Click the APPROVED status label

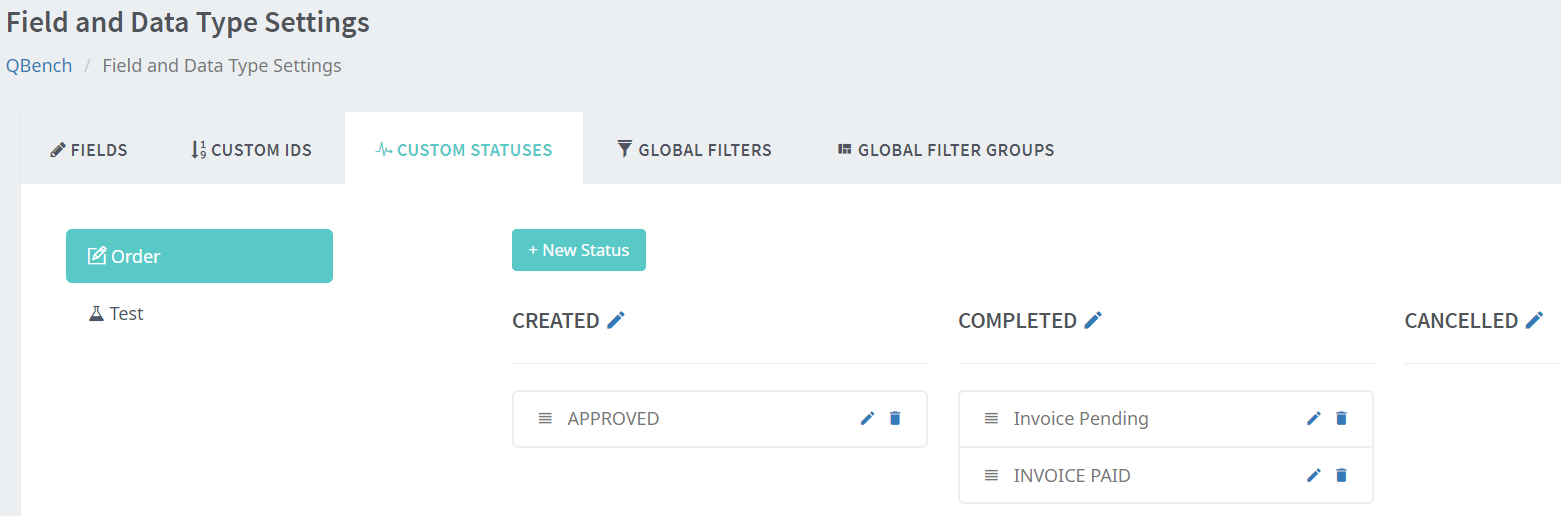[x=613, y=418]
